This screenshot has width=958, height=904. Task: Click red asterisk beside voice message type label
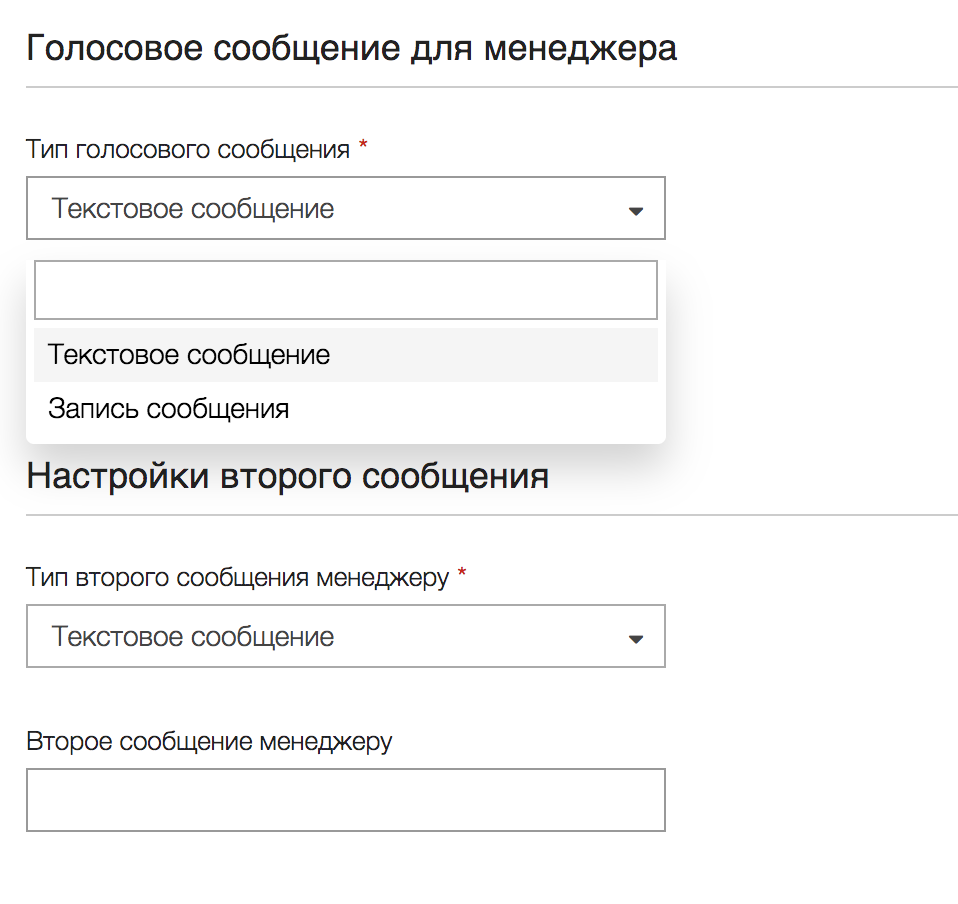click(x=364, y=146)
